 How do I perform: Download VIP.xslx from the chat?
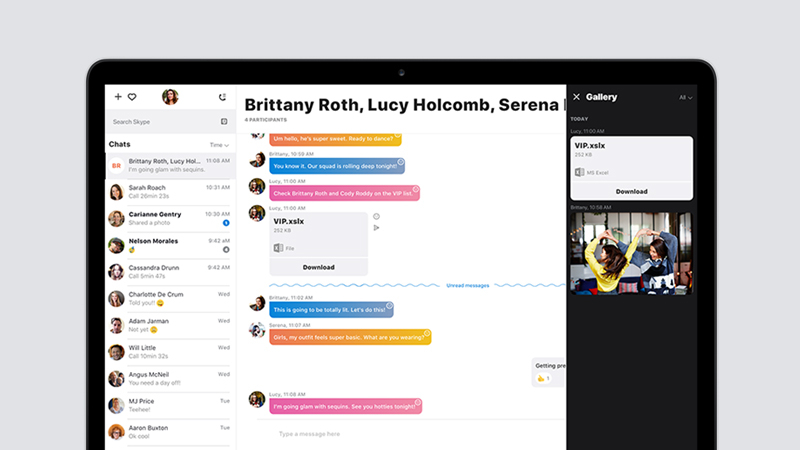pos(318,267)
